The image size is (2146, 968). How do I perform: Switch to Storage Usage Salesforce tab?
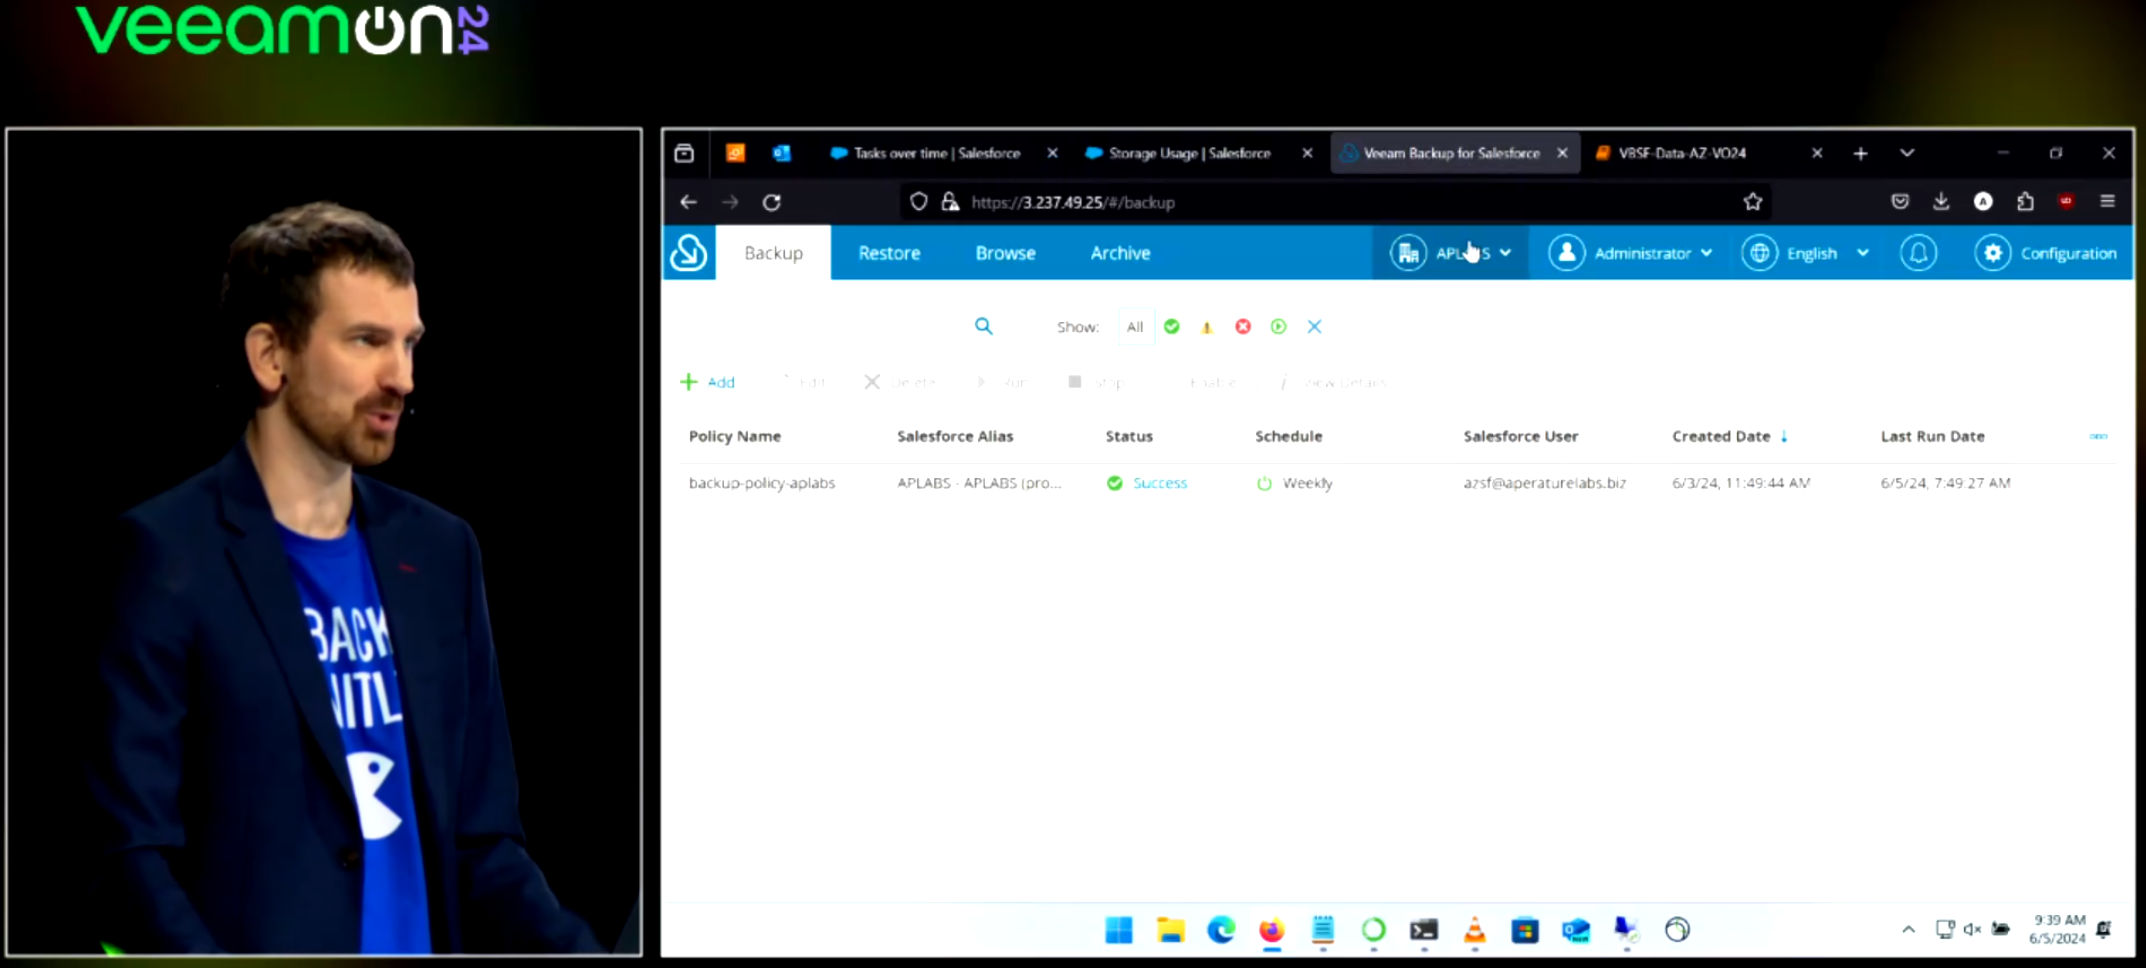1190,153
